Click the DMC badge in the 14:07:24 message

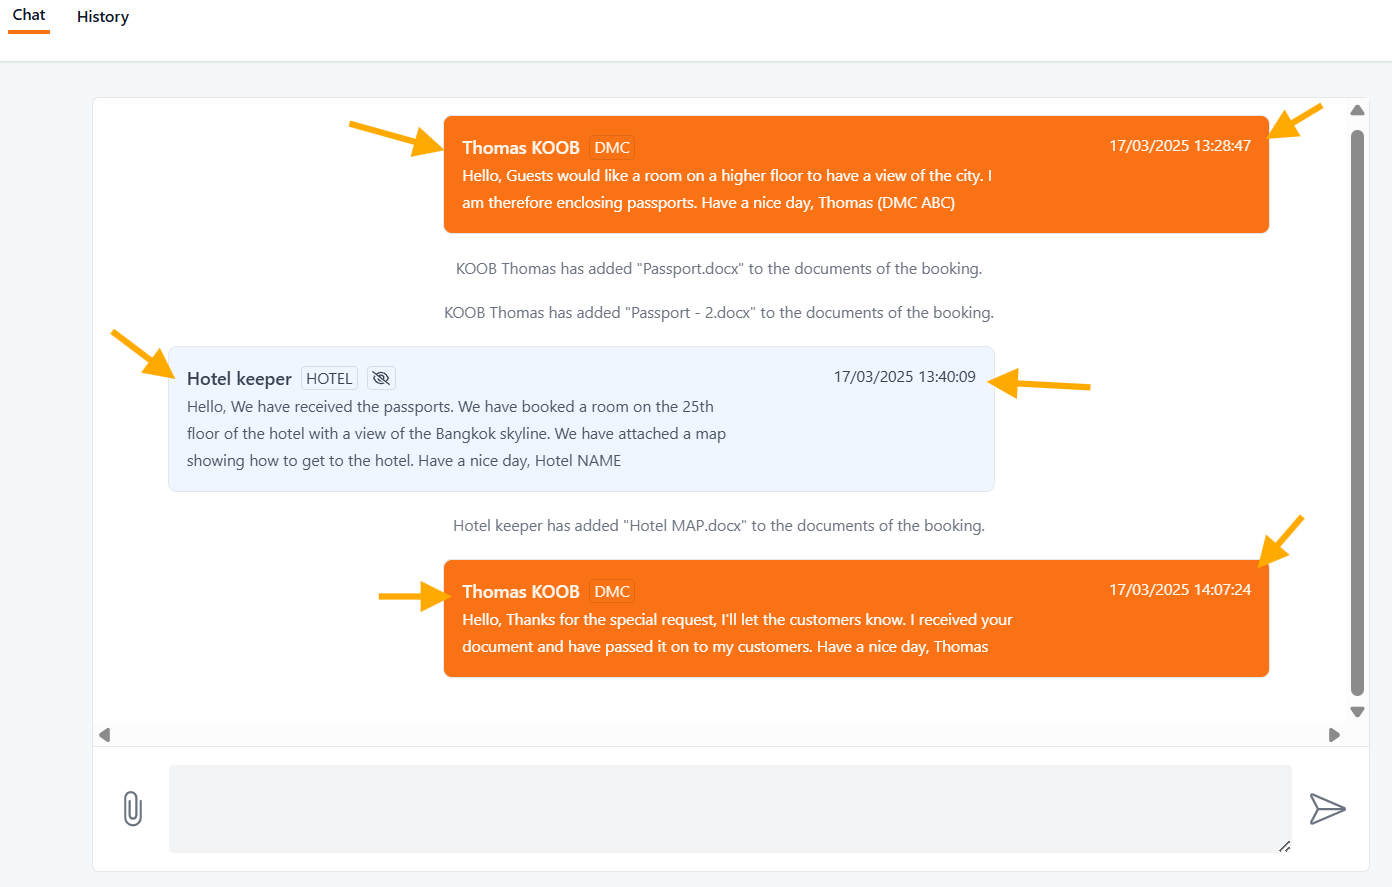click(612, 592)
